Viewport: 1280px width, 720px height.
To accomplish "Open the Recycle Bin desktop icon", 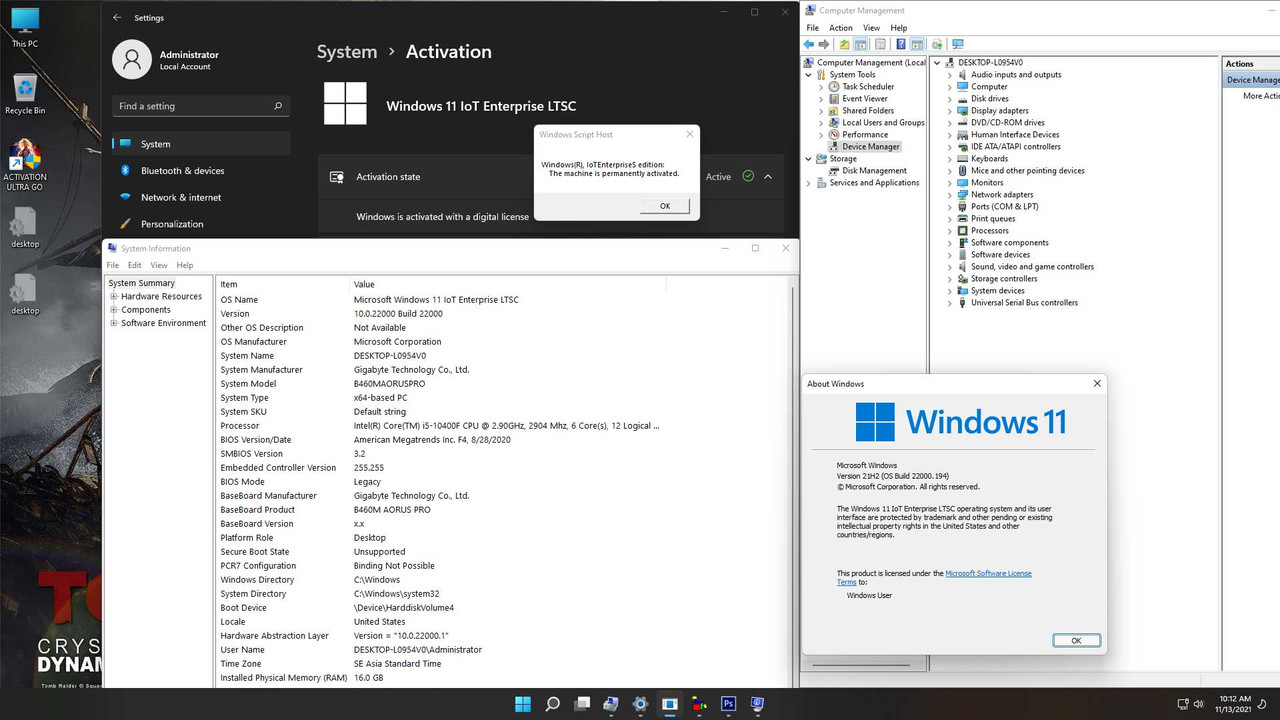I will click(x=25, y=95).
